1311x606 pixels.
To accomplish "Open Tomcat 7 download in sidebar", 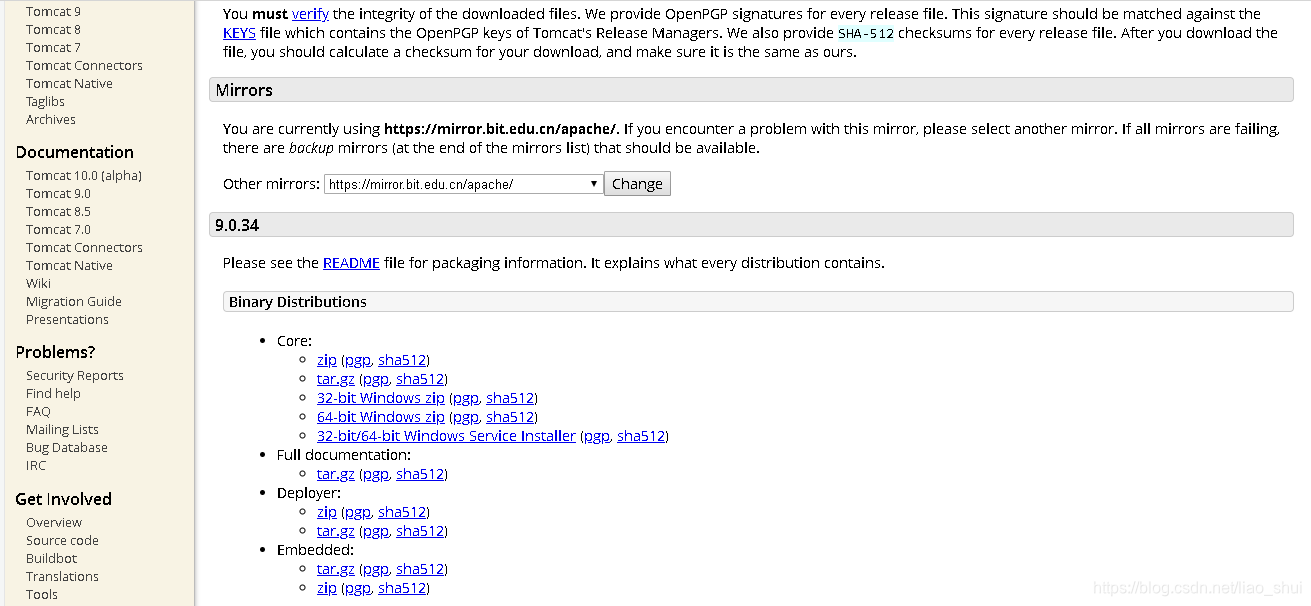I will (53, 48).
